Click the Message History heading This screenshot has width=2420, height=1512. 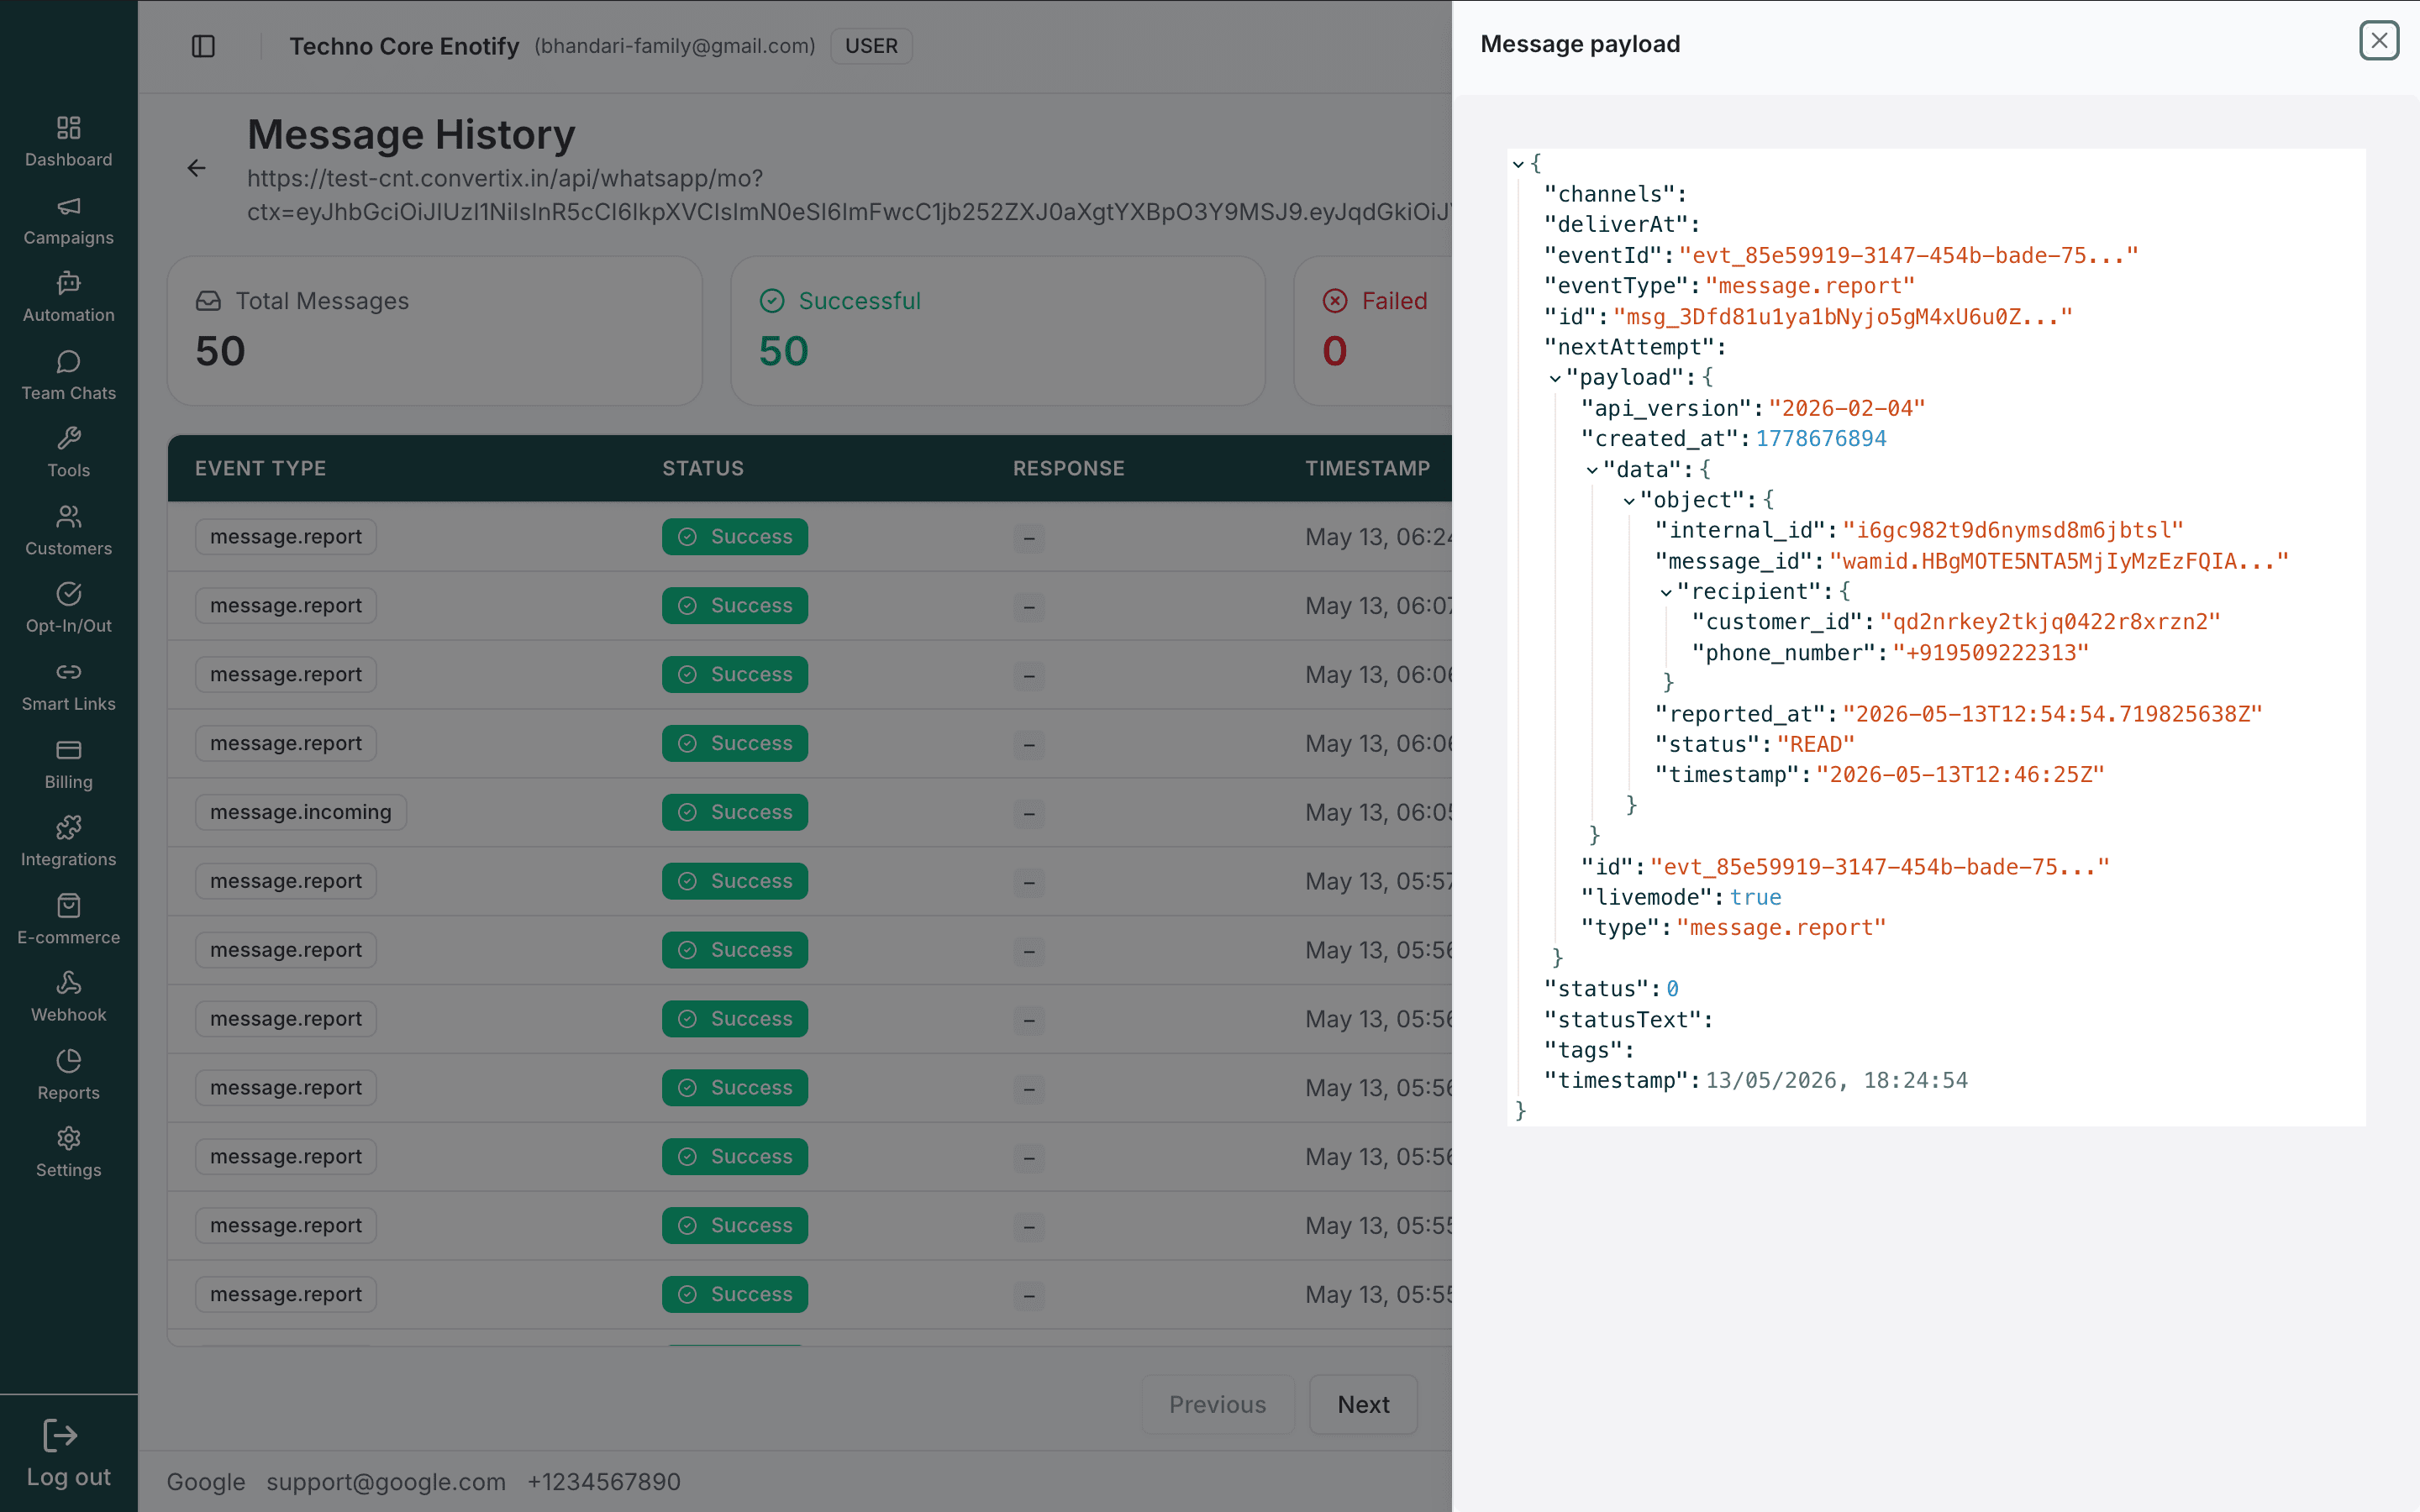[x=411, y=134]
